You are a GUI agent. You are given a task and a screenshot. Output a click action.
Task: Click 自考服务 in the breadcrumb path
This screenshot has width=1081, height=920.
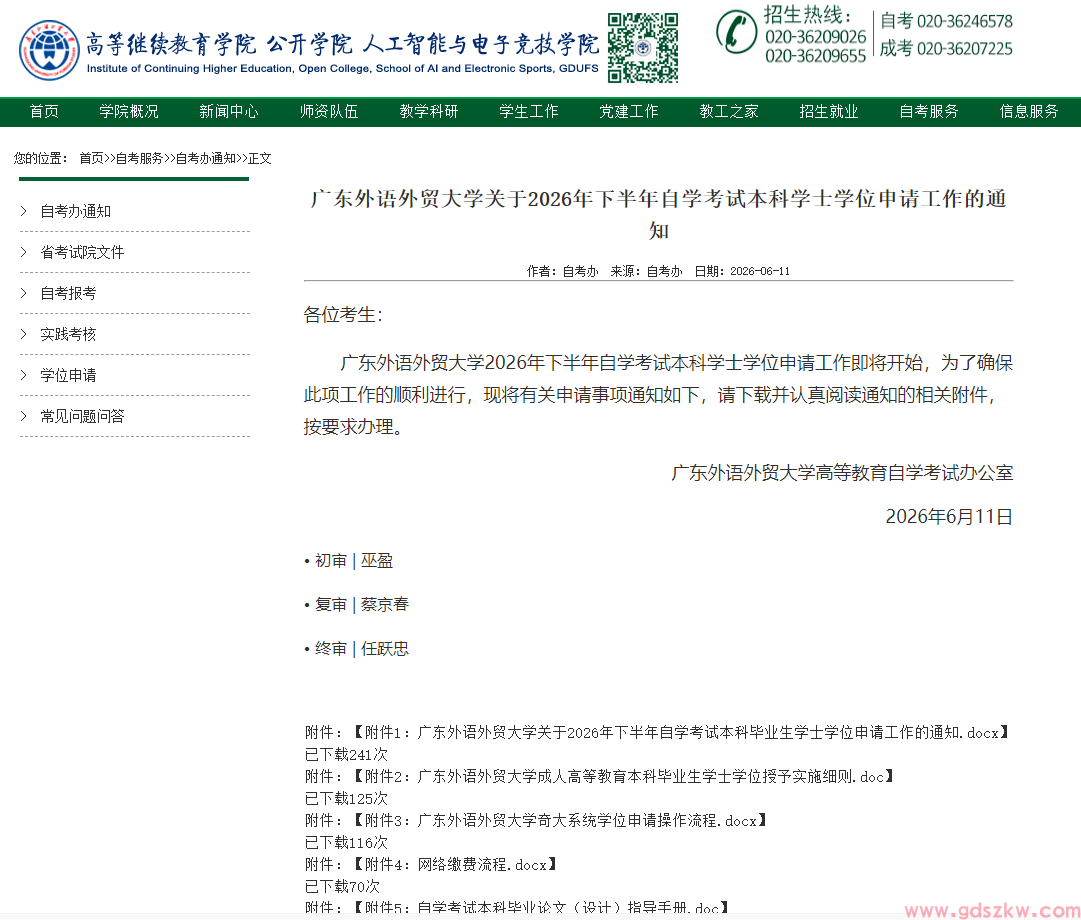(x=139, y=159)
